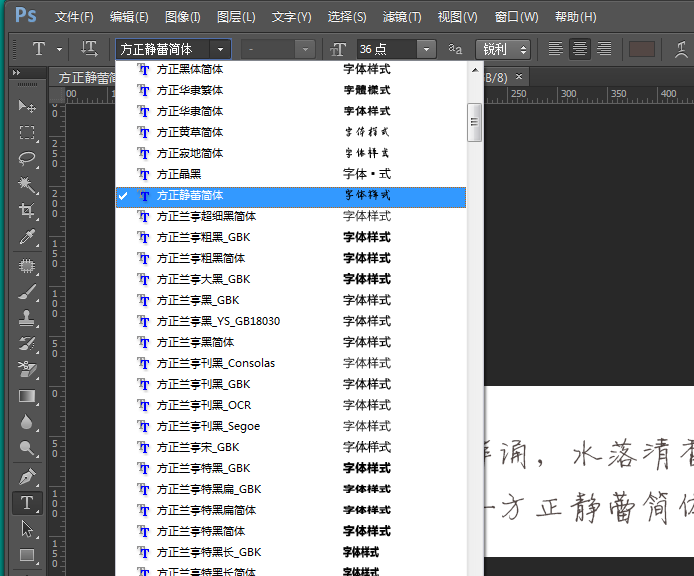This screenshot has height=576, width=694.
Task: Open the Type tool preset picker arrow
Action: 59,49
